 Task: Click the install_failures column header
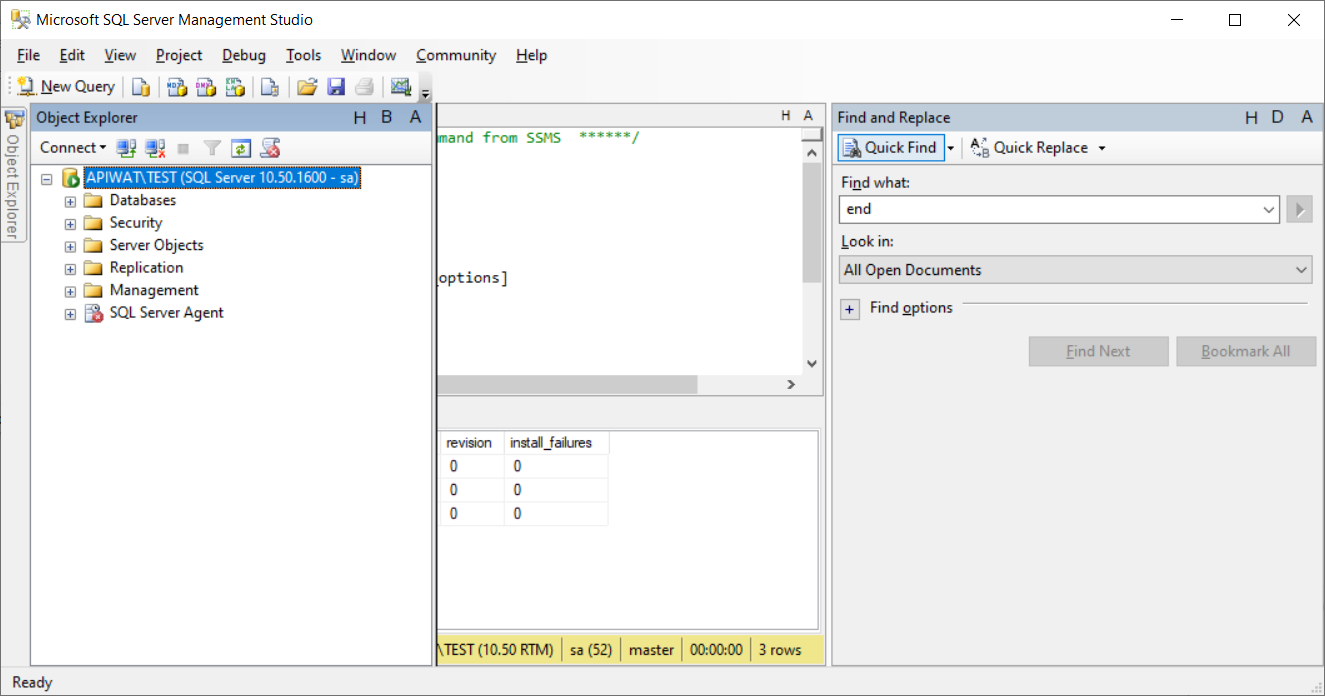click(556, 442)
